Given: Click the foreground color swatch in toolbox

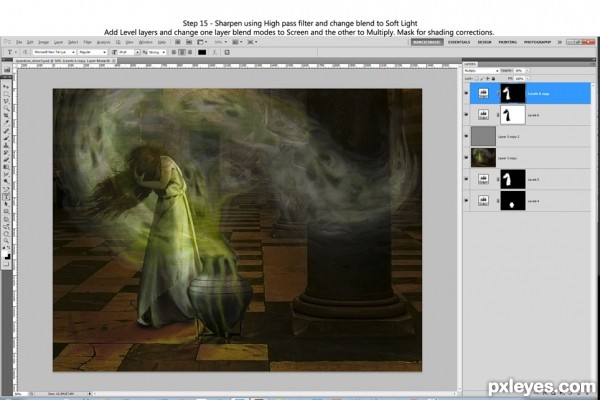Looking at the screenshot, I should click(x=6, y=252).
